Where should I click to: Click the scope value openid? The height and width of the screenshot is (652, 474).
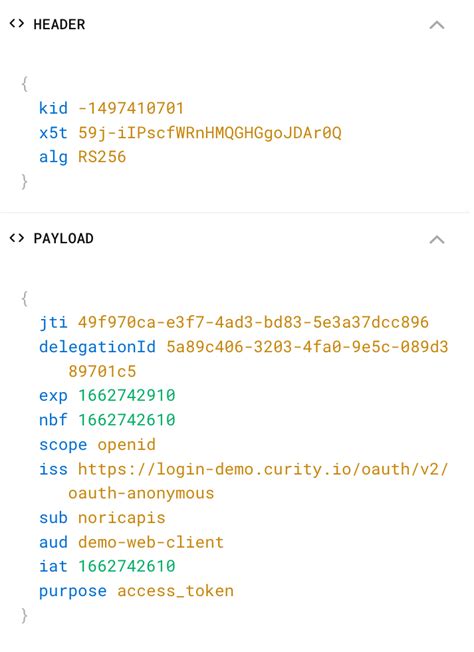(126, 445)
